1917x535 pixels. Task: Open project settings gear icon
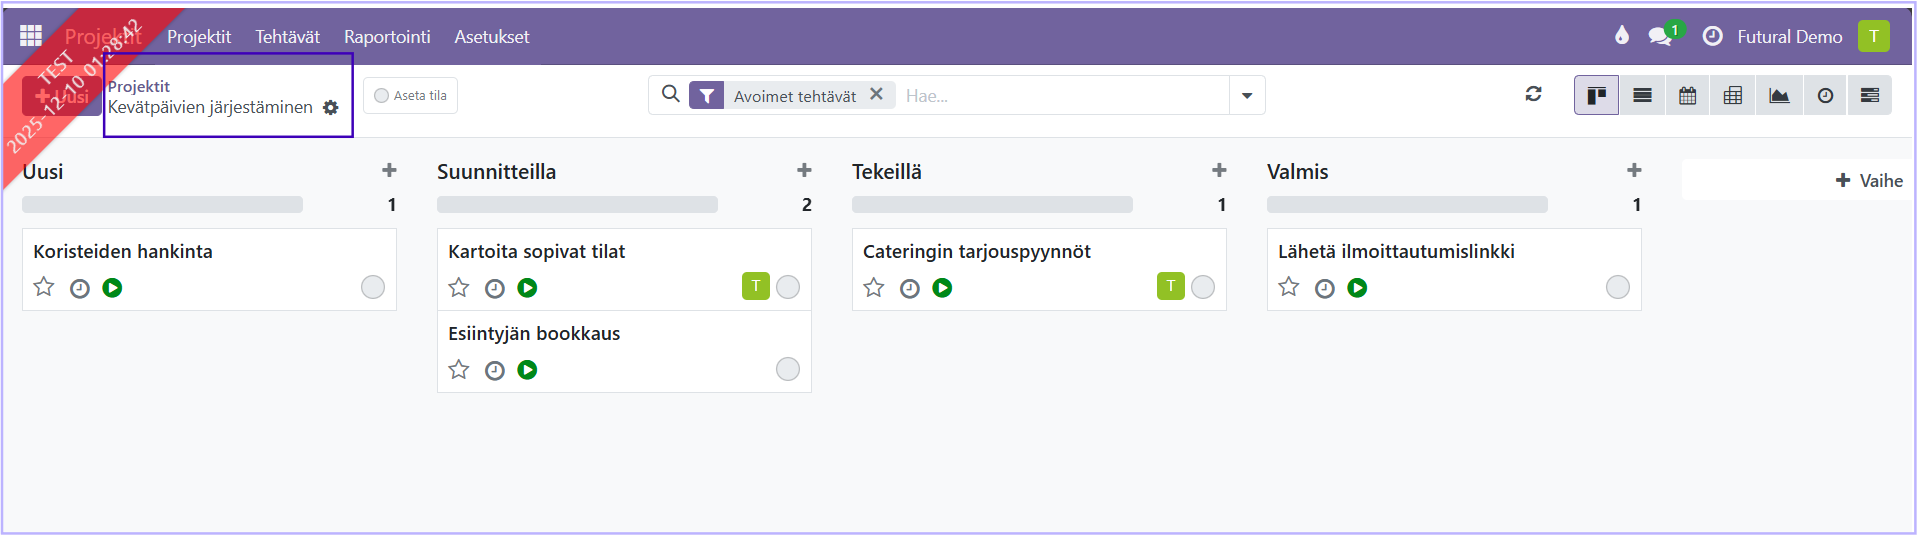point(331,108)
